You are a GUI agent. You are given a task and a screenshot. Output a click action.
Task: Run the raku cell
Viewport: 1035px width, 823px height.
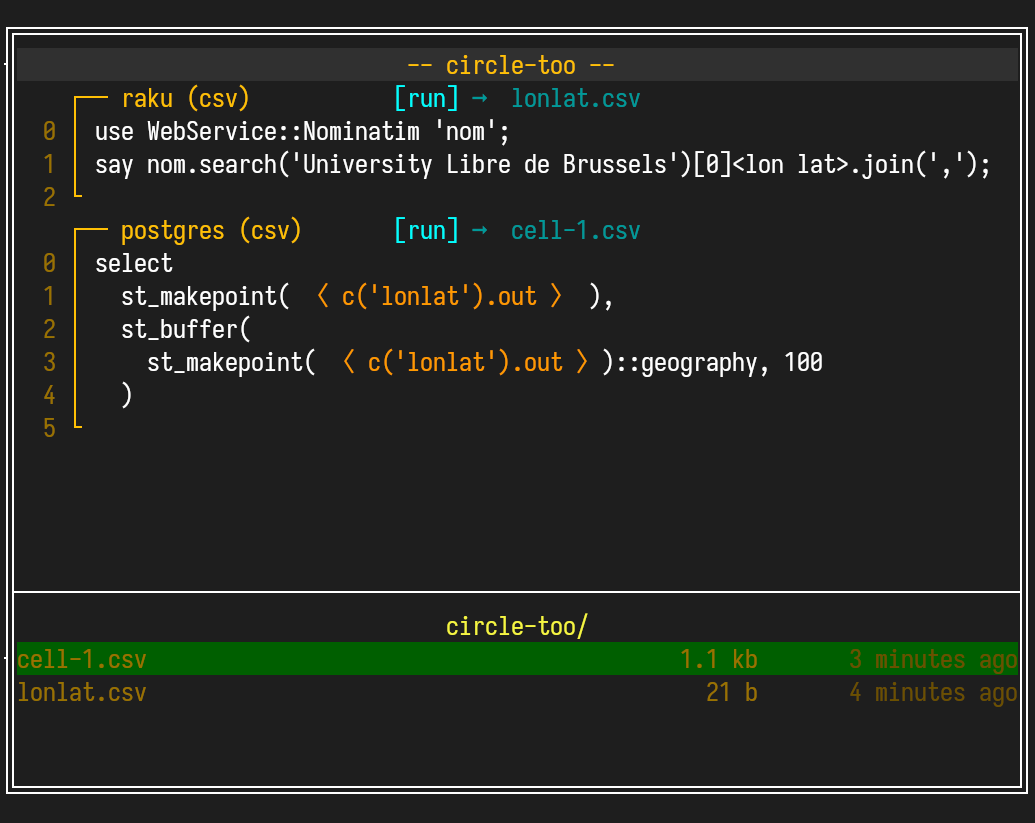[x=426, y=99]
